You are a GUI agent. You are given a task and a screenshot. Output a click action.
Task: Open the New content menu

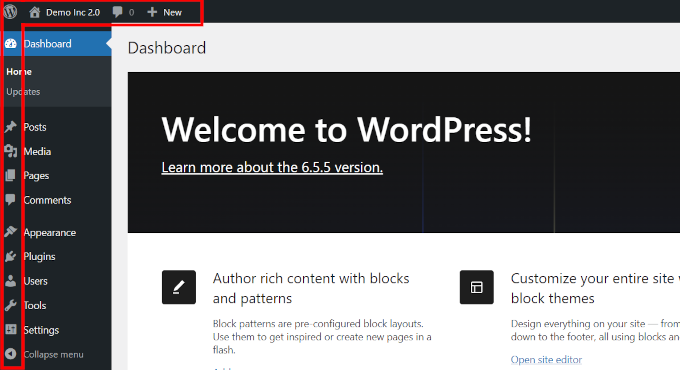pyautogui.click(x=172, y=13)
